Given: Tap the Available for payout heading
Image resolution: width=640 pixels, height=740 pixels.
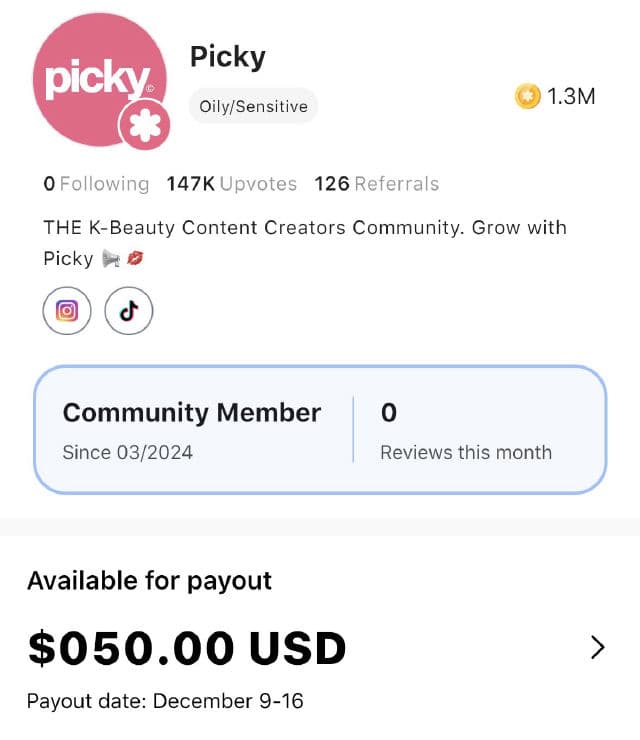Looking at the screenshot, I should tap(149, 580).
